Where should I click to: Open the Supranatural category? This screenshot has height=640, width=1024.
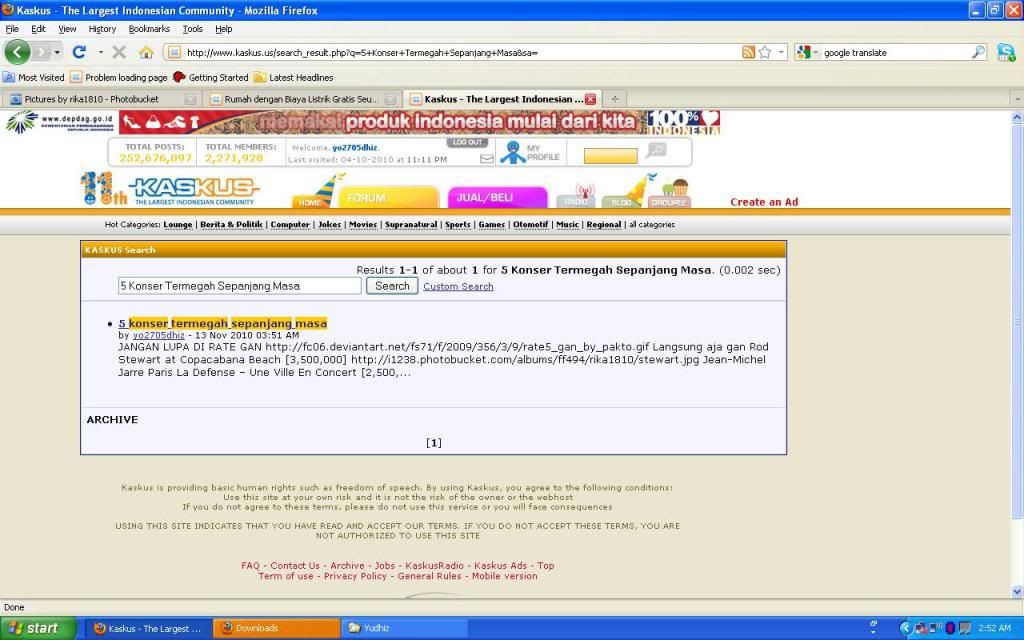click(x=411, y=224)
